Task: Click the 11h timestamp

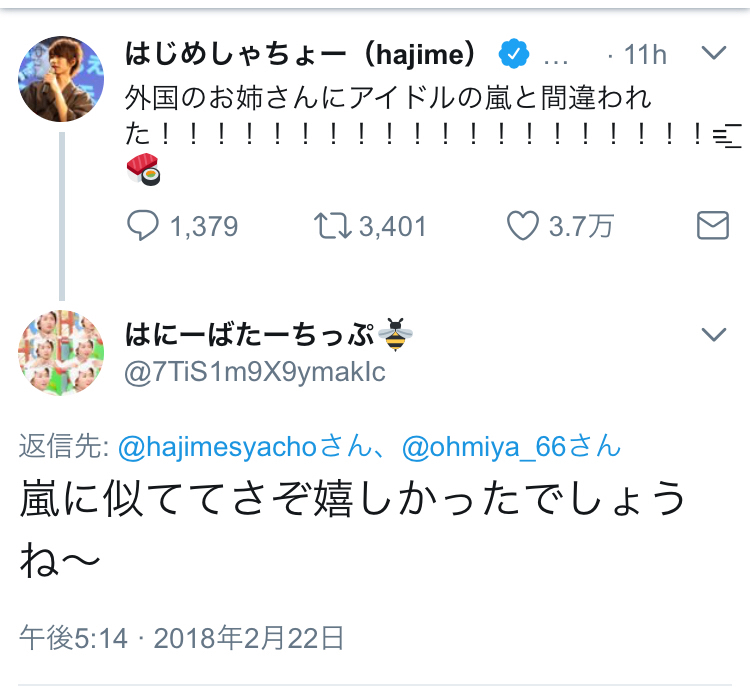Action: 645,54
